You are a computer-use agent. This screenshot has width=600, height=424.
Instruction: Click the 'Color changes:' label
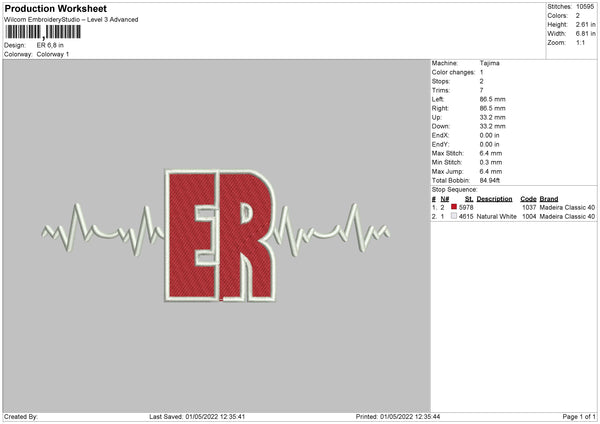[453, 72]
